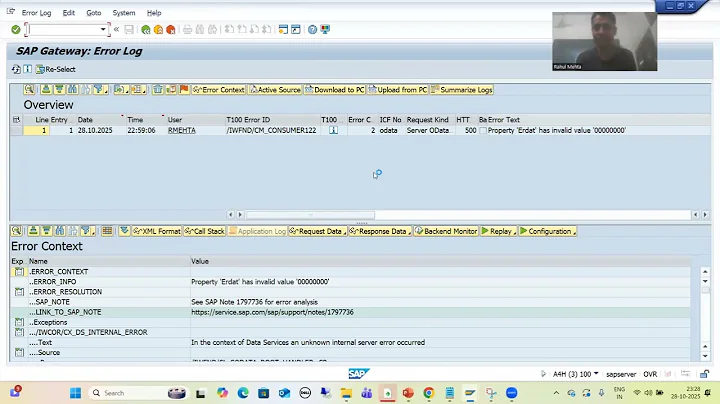Viewport: 720px width, 404px height.
Task: Click Find binoculars icon in Overview toolbar
Action: tap(72, 90)
